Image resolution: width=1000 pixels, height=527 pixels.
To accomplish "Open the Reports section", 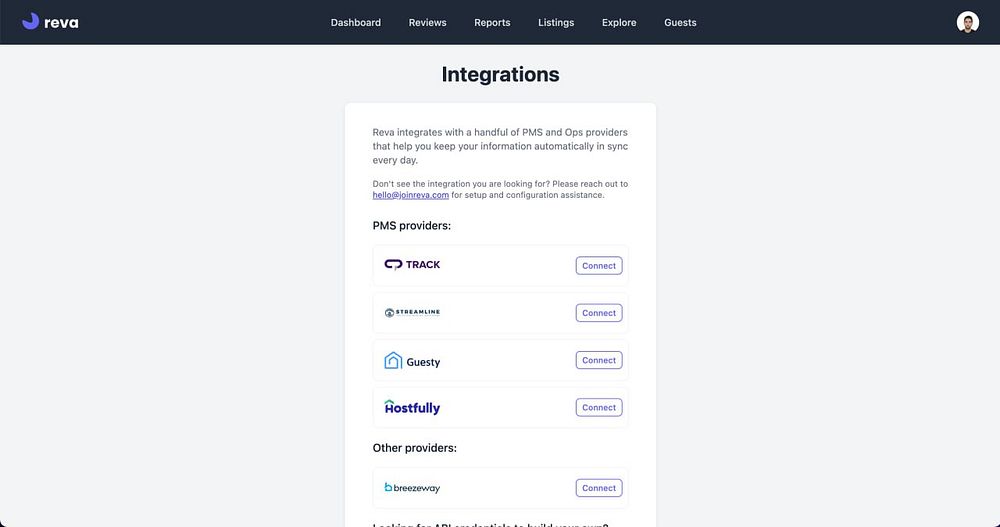I will coord(492,22).
